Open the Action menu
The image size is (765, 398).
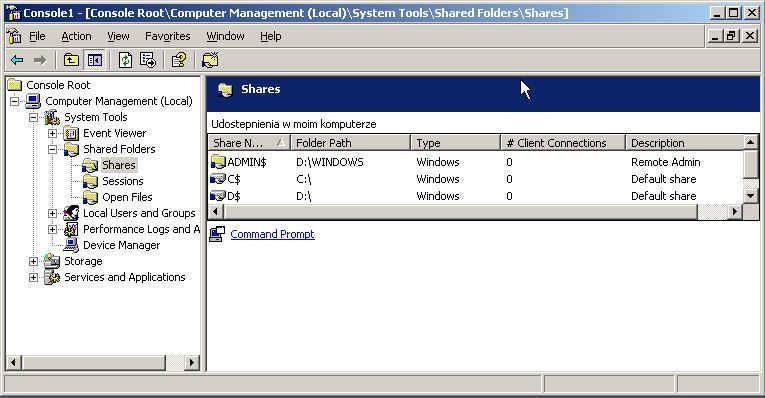(76, 36)
